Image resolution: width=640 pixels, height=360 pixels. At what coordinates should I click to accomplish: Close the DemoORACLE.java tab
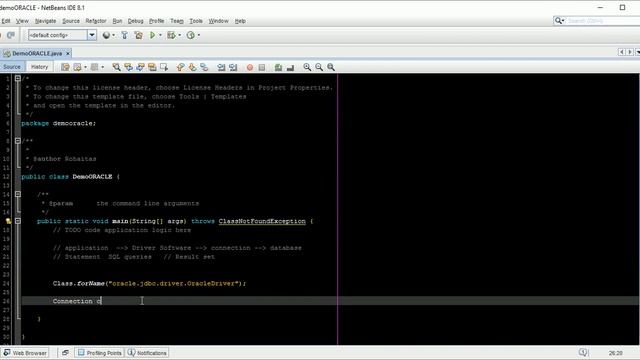pyautogui.click(x=68, y=53)
